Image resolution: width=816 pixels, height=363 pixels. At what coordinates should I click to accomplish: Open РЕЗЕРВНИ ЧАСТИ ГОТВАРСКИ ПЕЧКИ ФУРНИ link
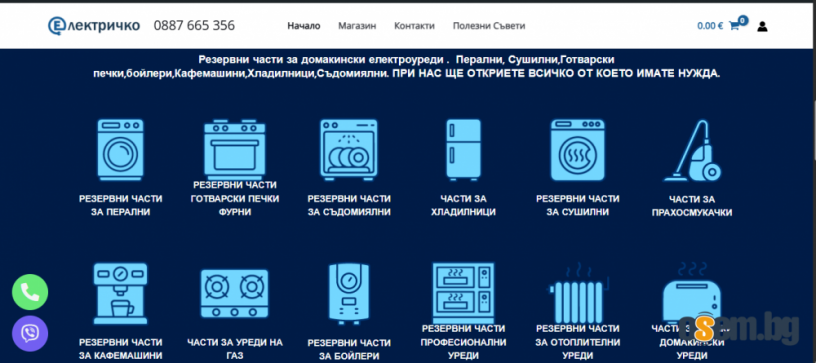click(235, 199)
